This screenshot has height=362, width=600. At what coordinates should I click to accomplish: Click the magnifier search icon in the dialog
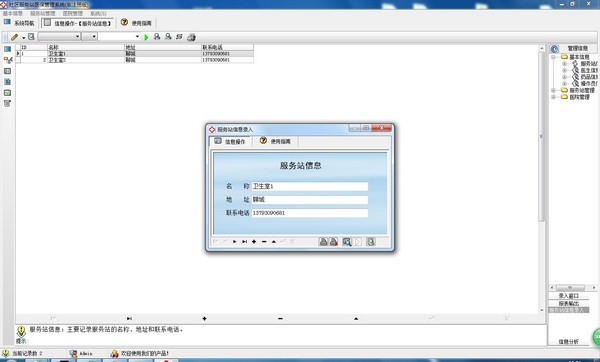[347, 242]
